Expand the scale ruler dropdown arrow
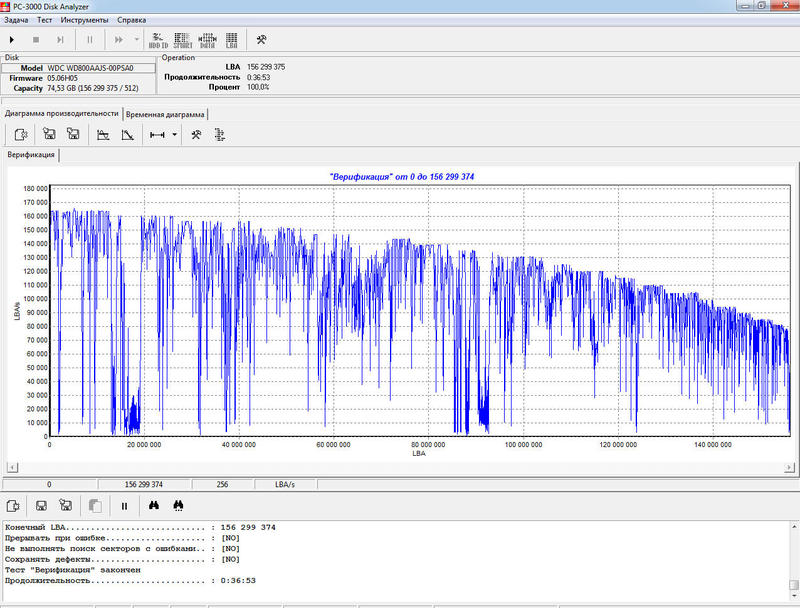 (175, 135)
